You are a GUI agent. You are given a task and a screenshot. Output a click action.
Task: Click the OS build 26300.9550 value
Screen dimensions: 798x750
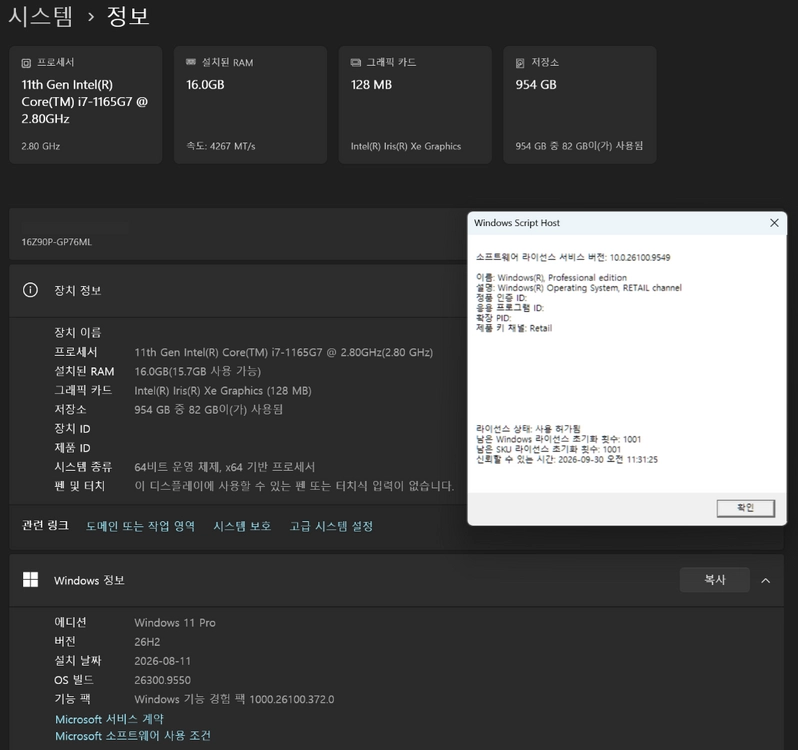pyautogui.click(x=162, y=680)
